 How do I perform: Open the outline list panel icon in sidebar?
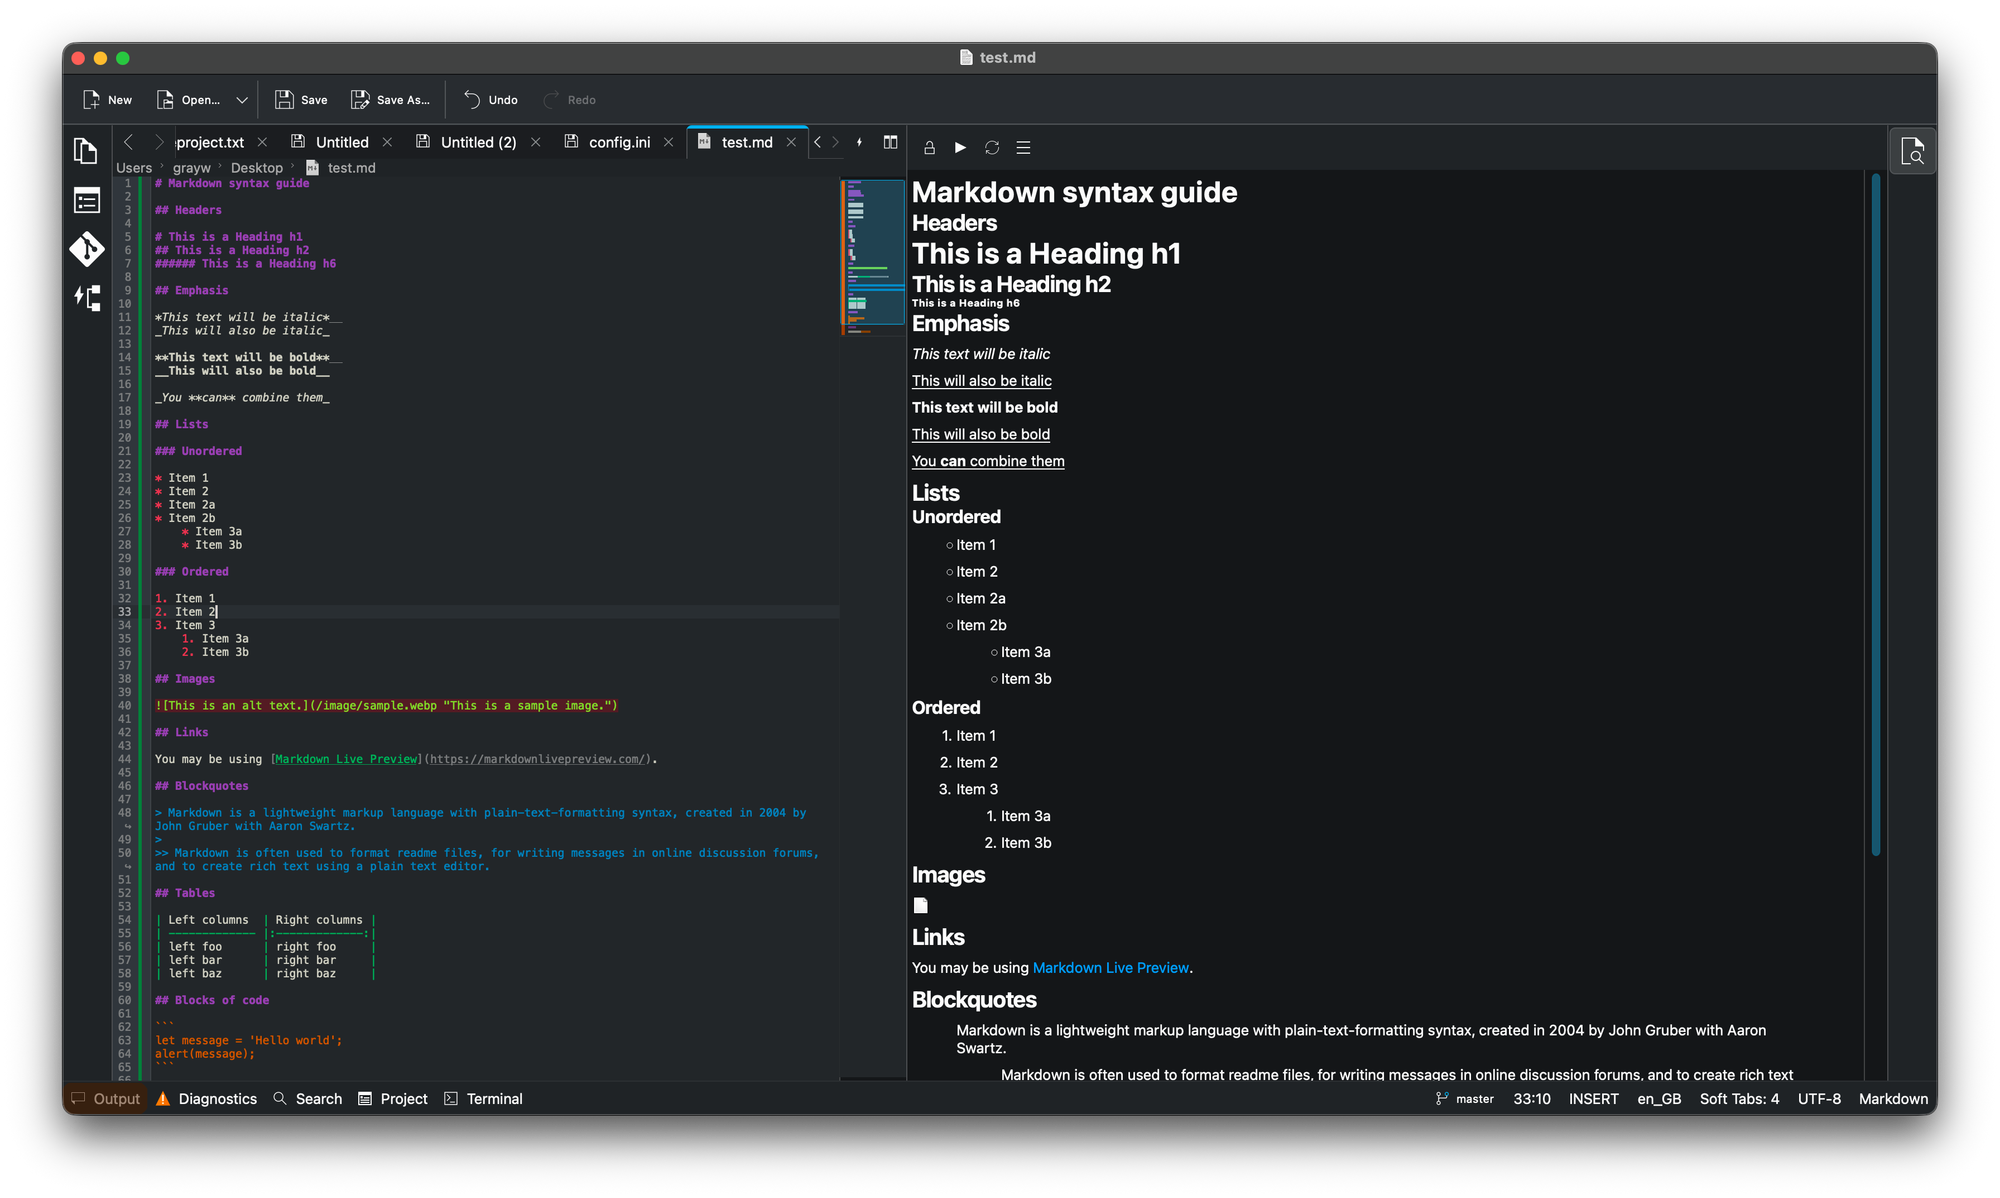[x=87, y=201]
